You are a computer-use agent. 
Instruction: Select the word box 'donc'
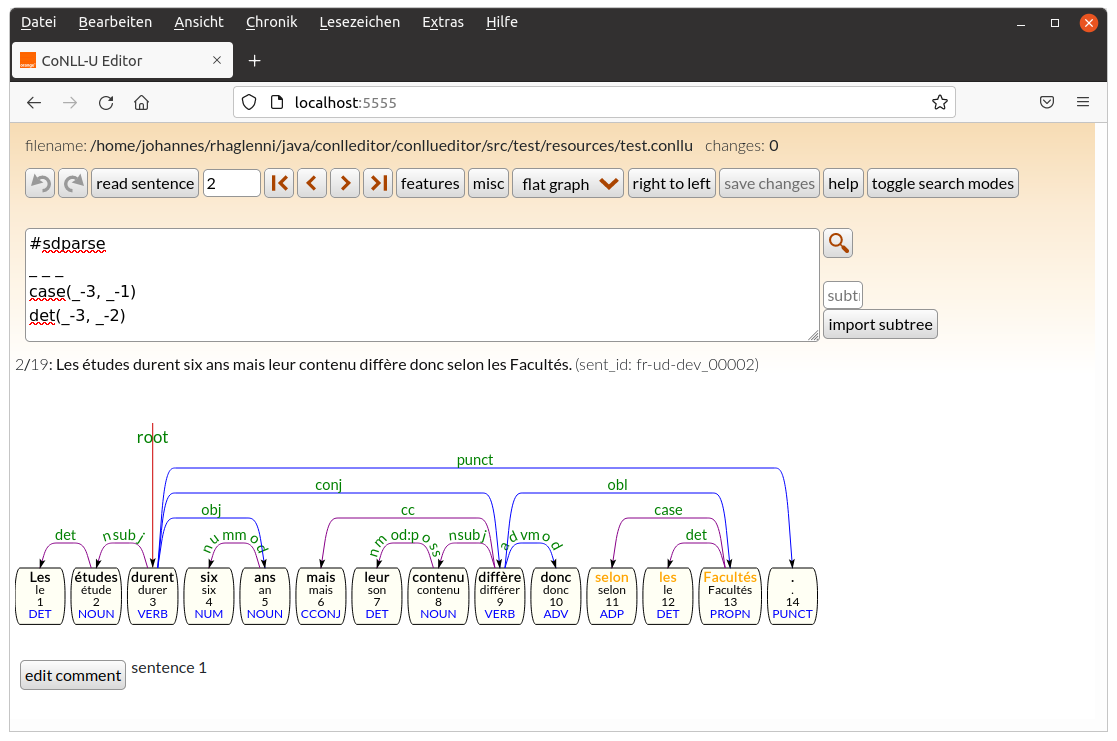[x=556, y=596]
